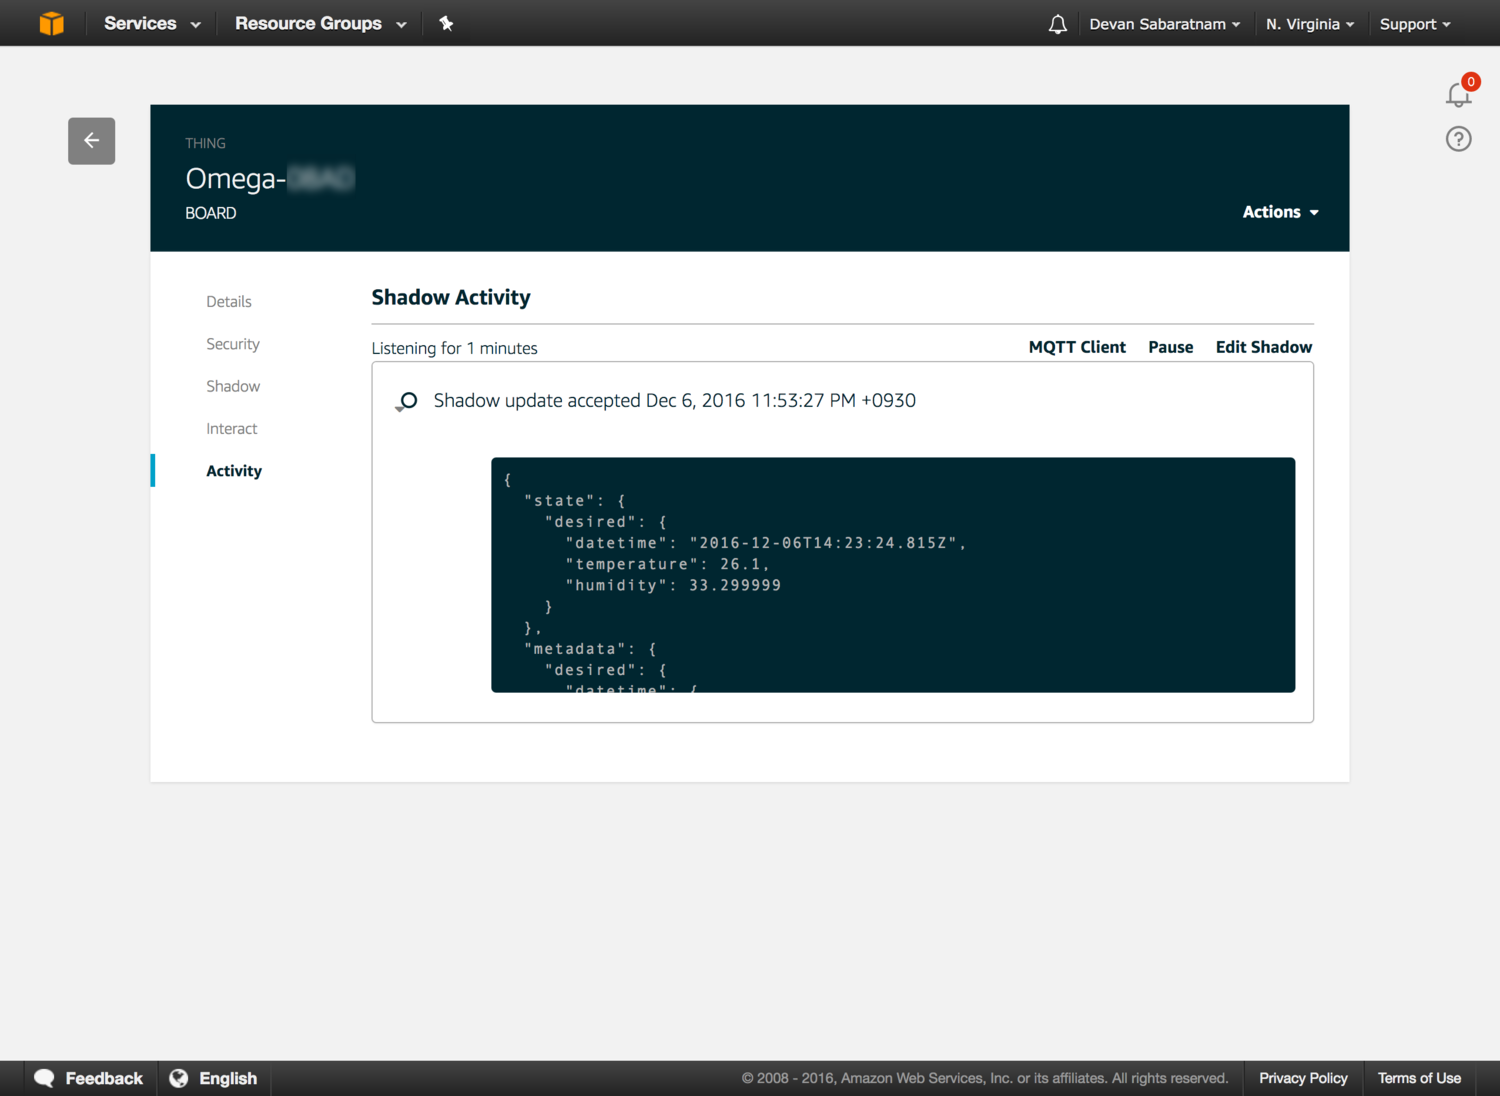This screenshot has height=1096, width=1500.
Task: Click the Edit Shadow button
Action: (1263, 347)
